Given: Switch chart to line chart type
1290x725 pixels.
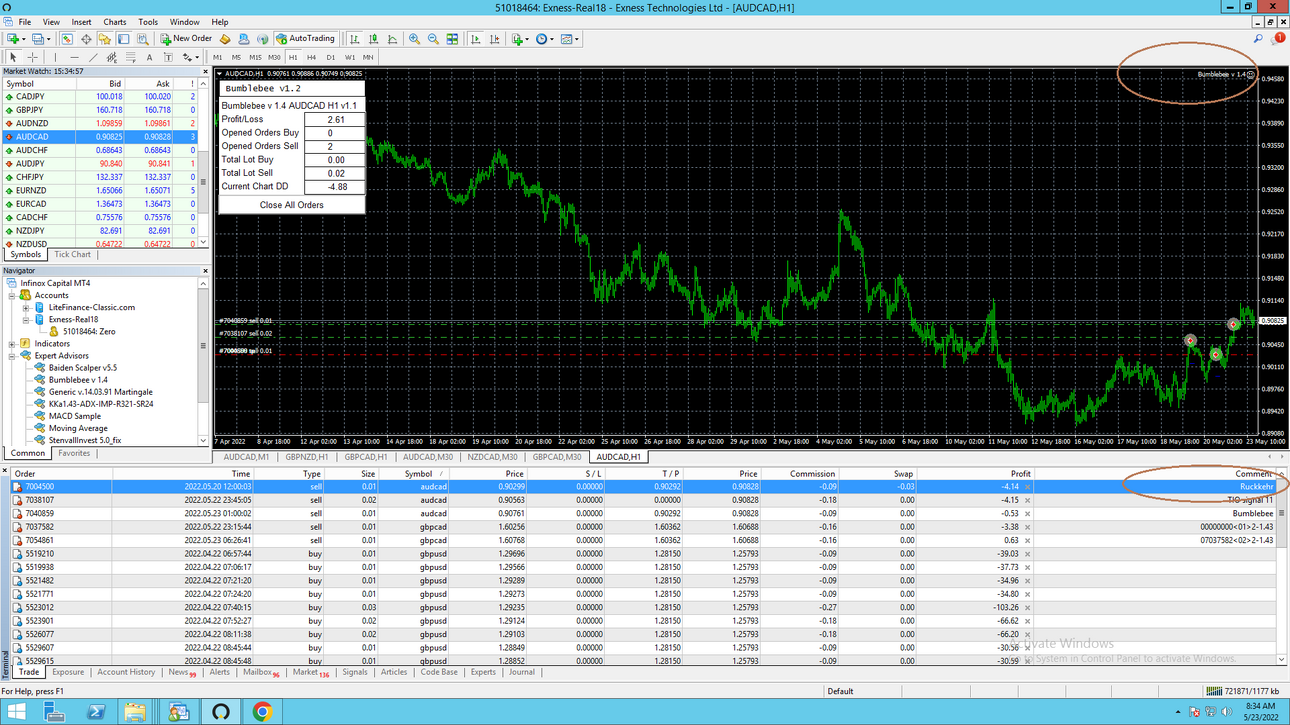Looking at the screenshot, I should (x=392, y=39).
